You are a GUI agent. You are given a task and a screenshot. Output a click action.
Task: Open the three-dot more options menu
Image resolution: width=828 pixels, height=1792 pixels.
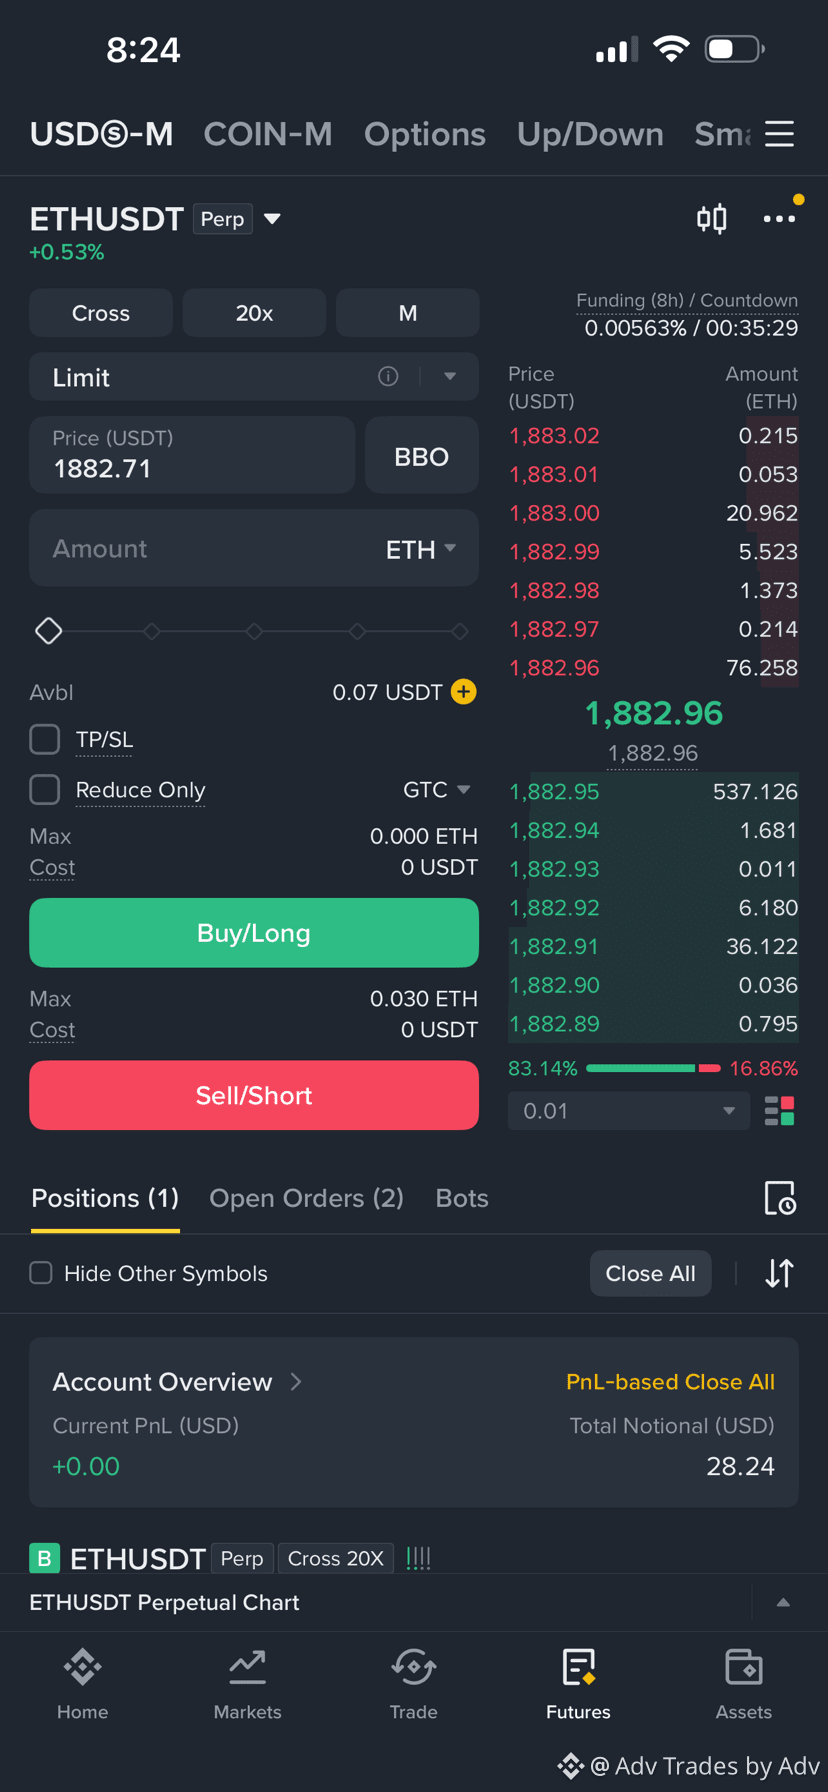779,218
